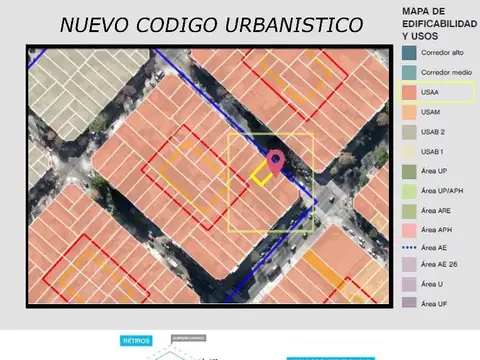Image resolution: width=480 pixels, height=360 pixels.
Task: Select the 'Área UP/APH' legend label
Action: tap(442, 191)
